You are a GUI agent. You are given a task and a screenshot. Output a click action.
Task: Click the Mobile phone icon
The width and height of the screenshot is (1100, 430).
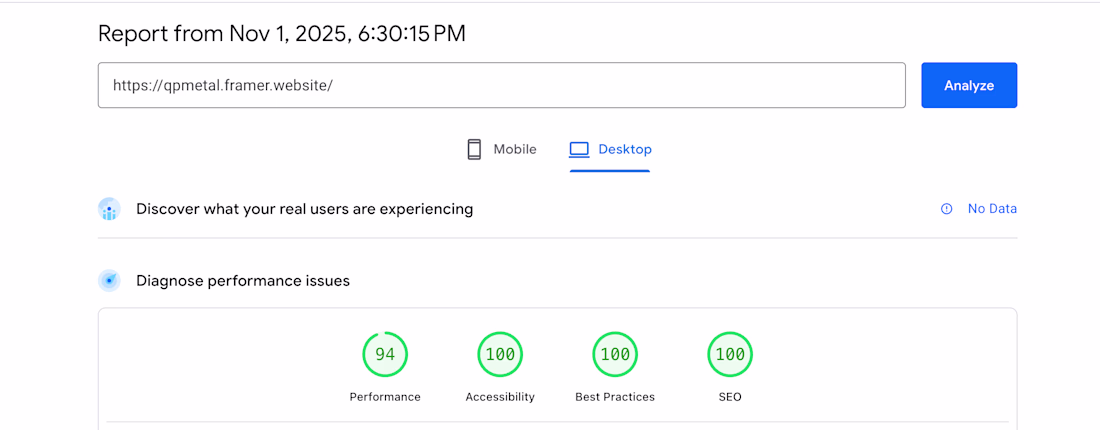[474, 150]
